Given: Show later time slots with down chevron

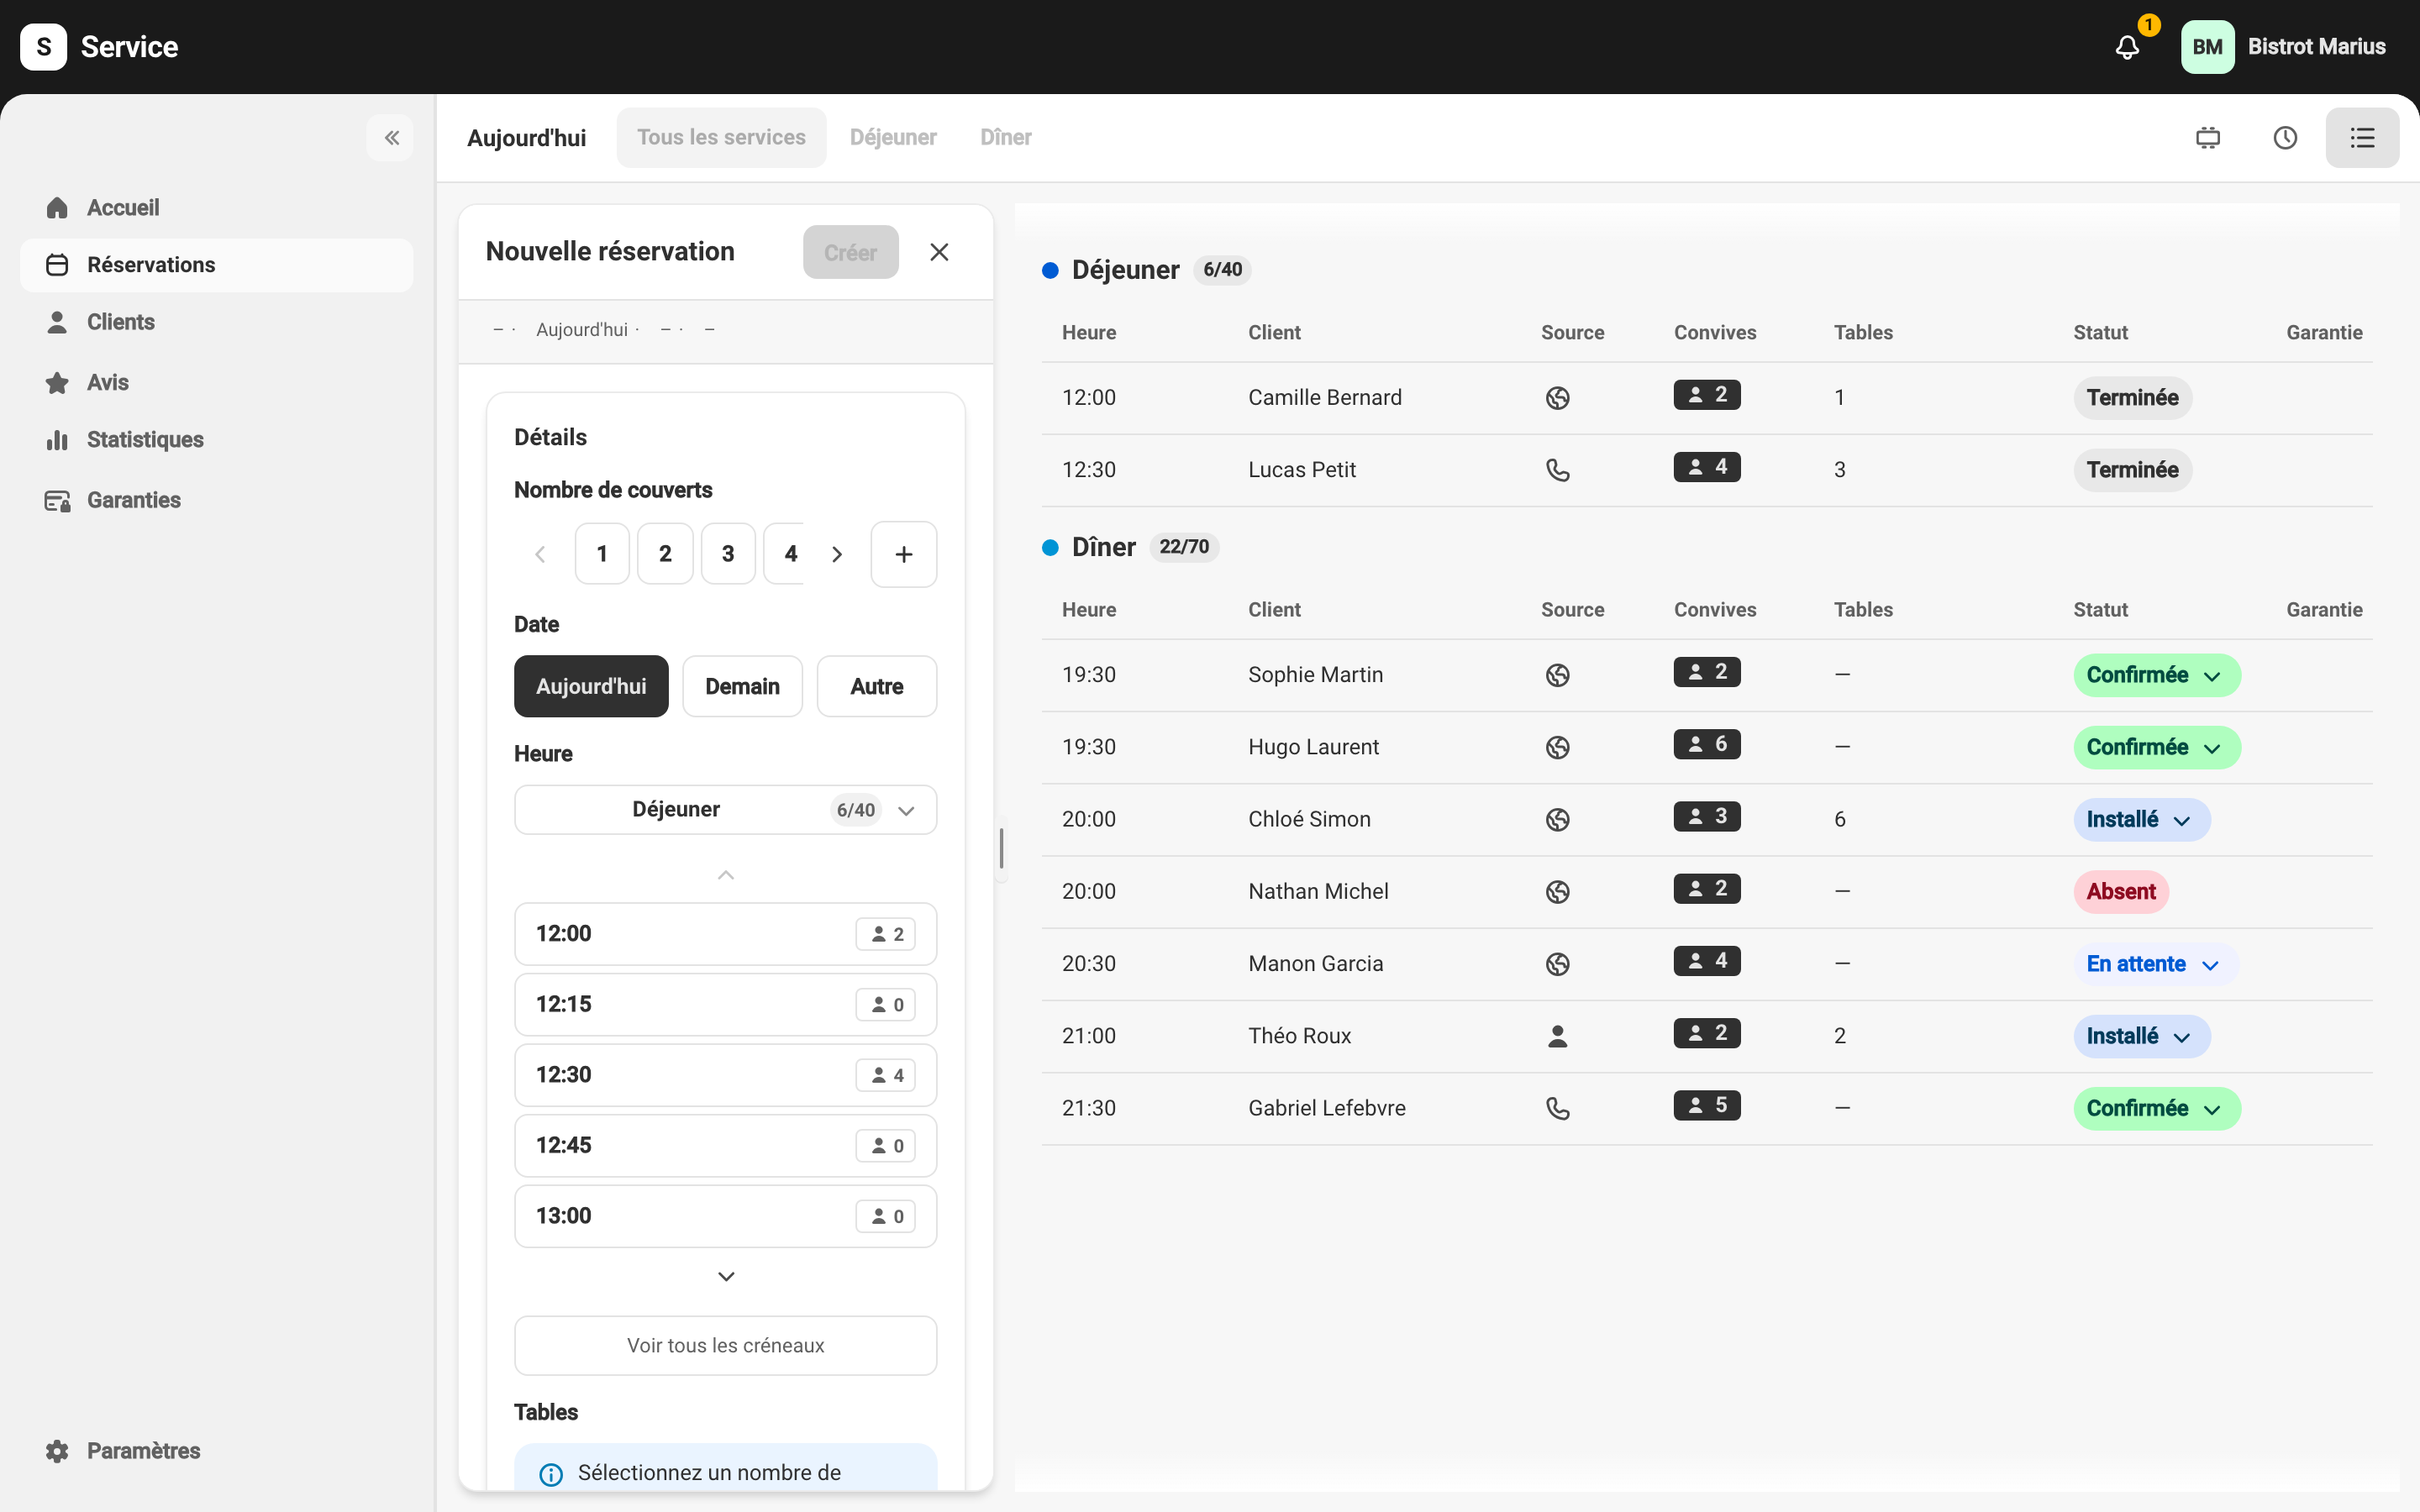Looking at the screenshot, I should [x=726, y=1277].
